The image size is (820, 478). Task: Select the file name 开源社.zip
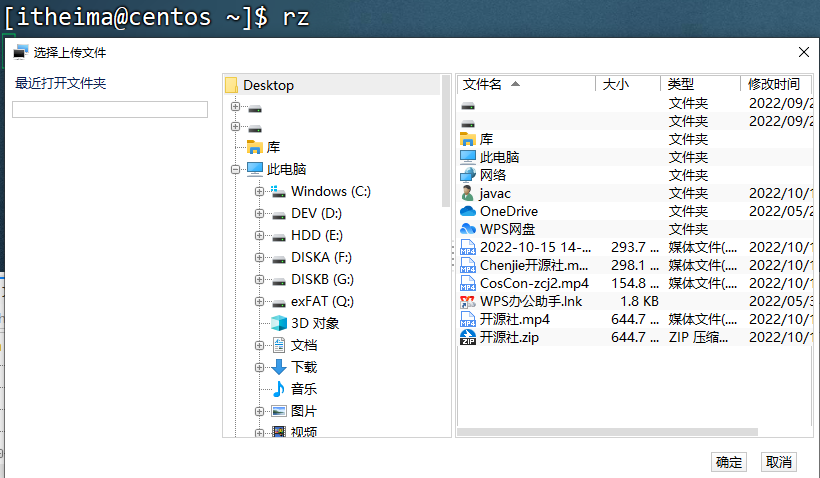point(509,337)
